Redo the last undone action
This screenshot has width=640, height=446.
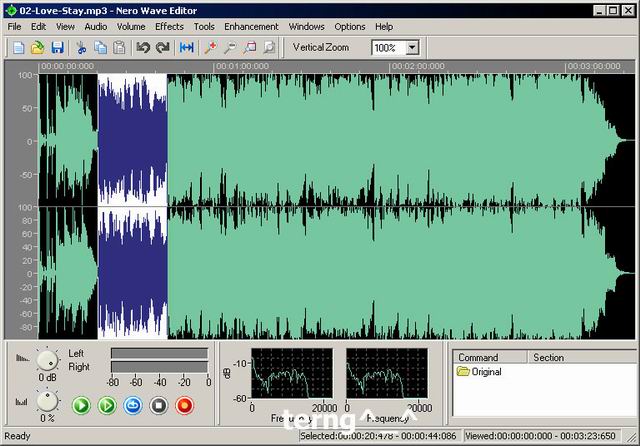(x=162, y=48)
